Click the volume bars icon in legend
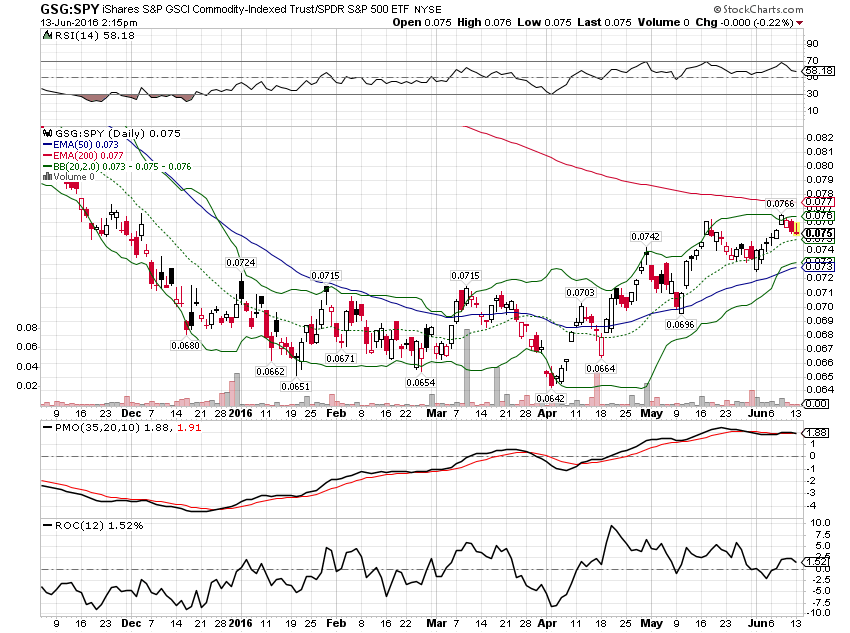 tap(47, 177)
